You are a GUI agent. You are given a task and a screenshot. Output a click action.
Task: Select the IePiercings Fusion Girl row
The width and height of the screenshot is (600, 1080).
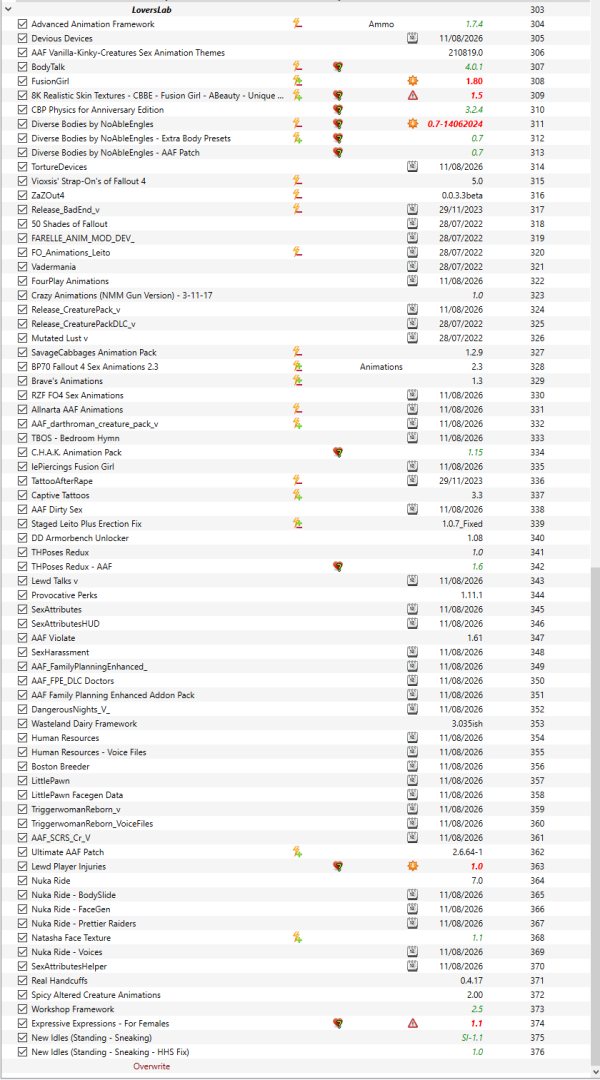(x=295, y=466)
